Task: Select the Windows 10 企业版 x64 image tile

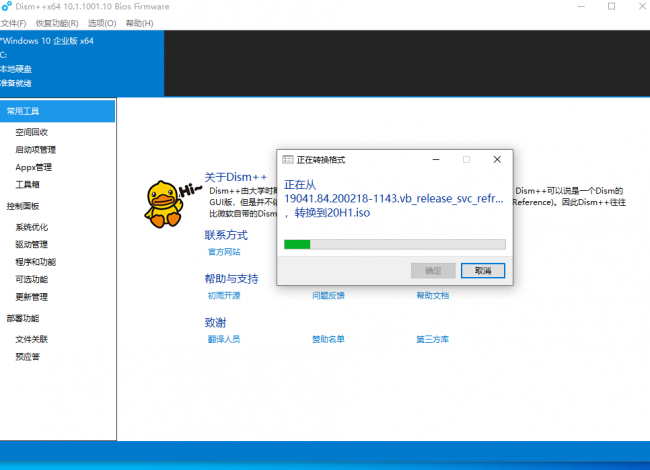Action: coord(82,63)
